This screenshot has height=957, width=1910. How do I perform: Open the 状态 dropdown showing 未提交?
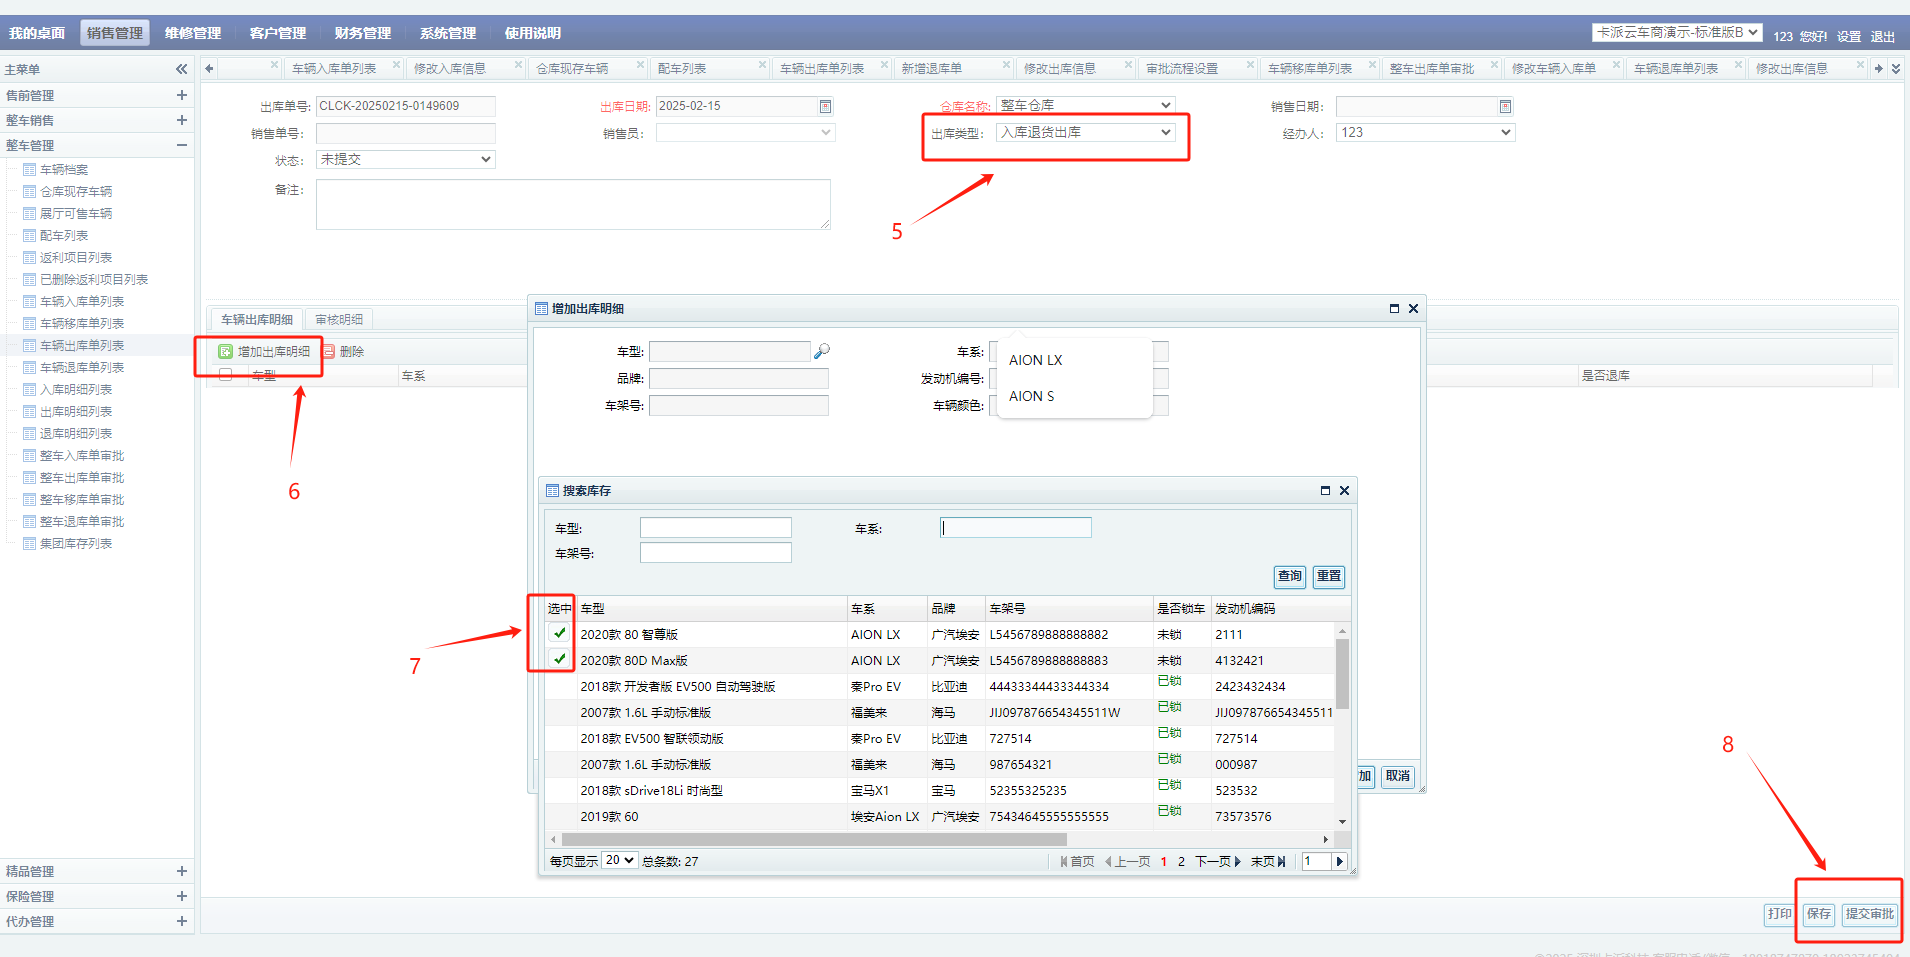click(405, 160)
